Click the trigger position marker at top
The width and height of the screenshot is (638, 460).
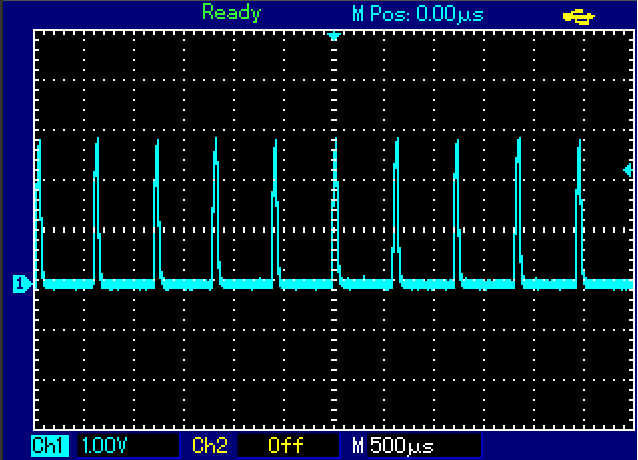click(x=334, y=37)
